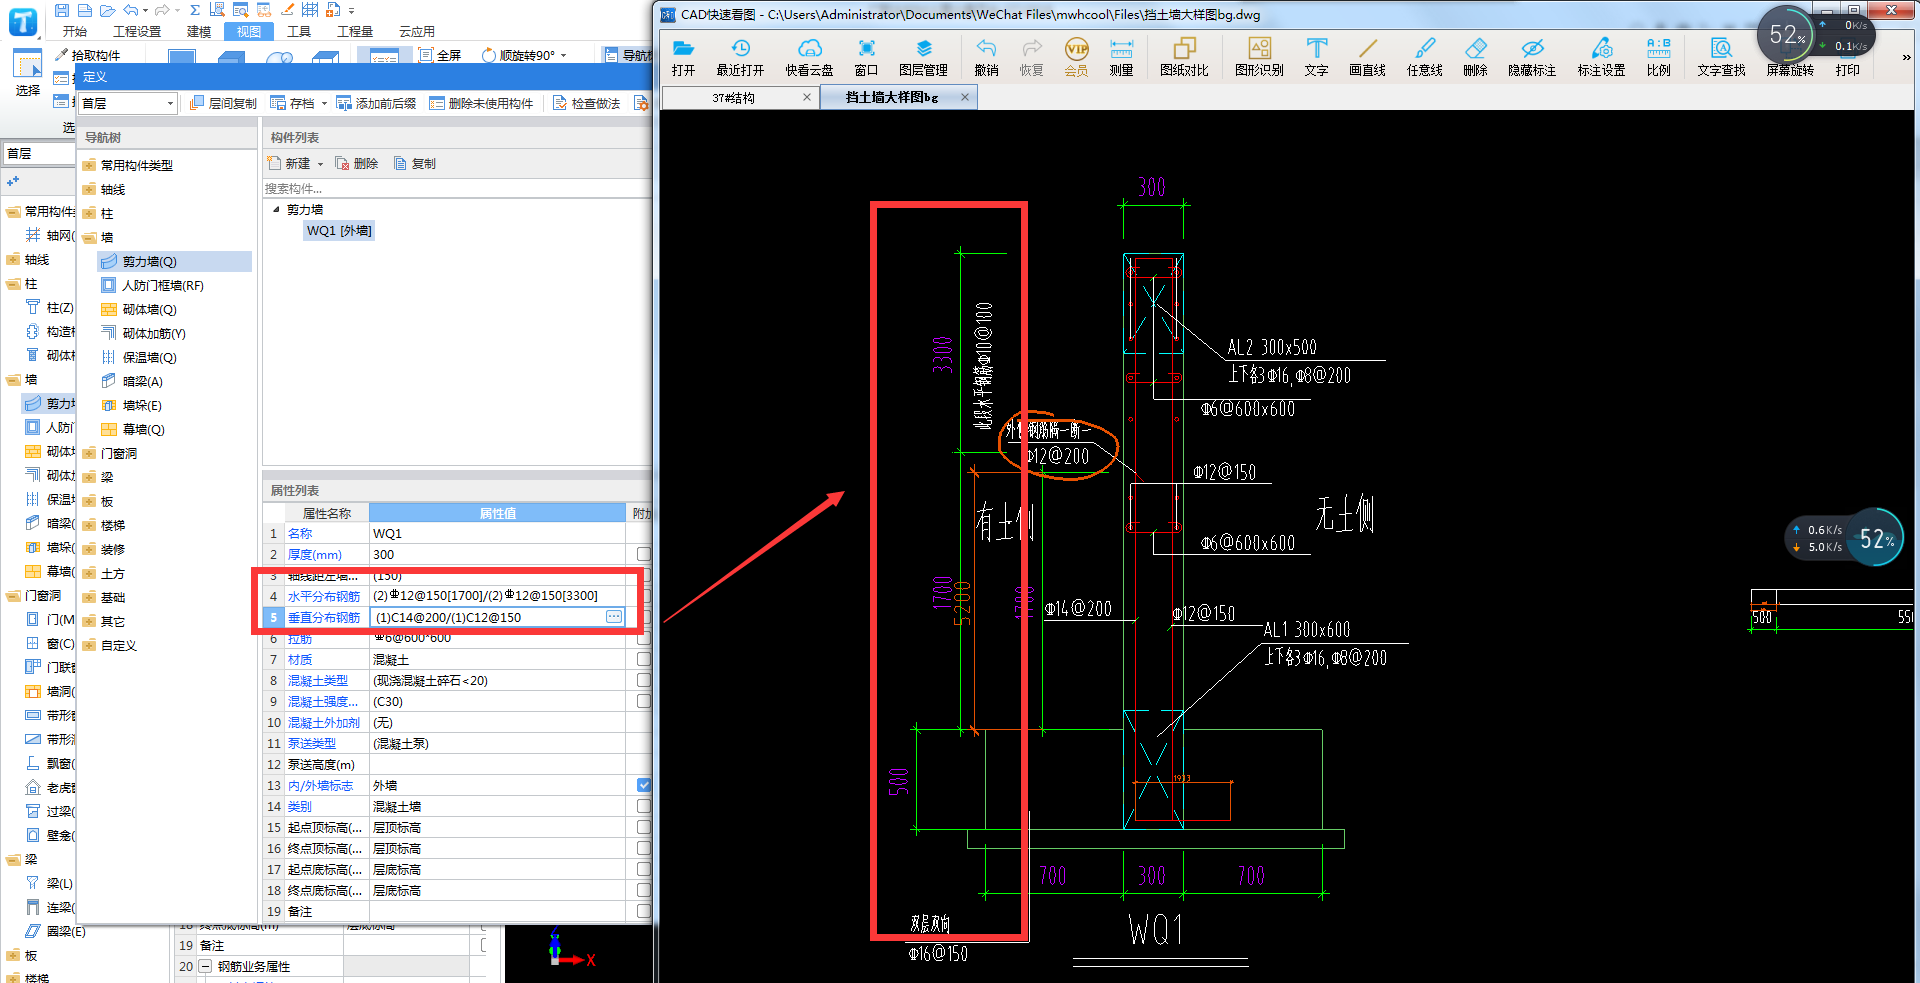Click the 窗口 window zoom tool
The image size is (1920, 983).
pyautogui.click(x=866, y=57)
